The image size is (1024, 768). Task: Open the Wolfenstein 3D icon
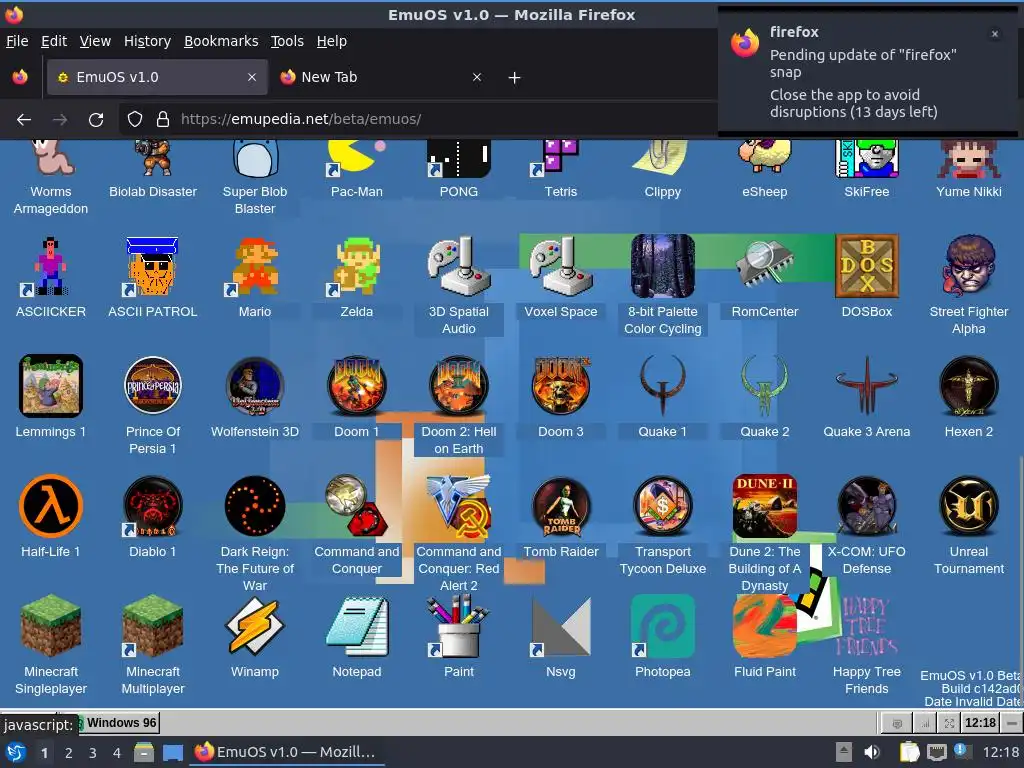[x=255, y=386]
